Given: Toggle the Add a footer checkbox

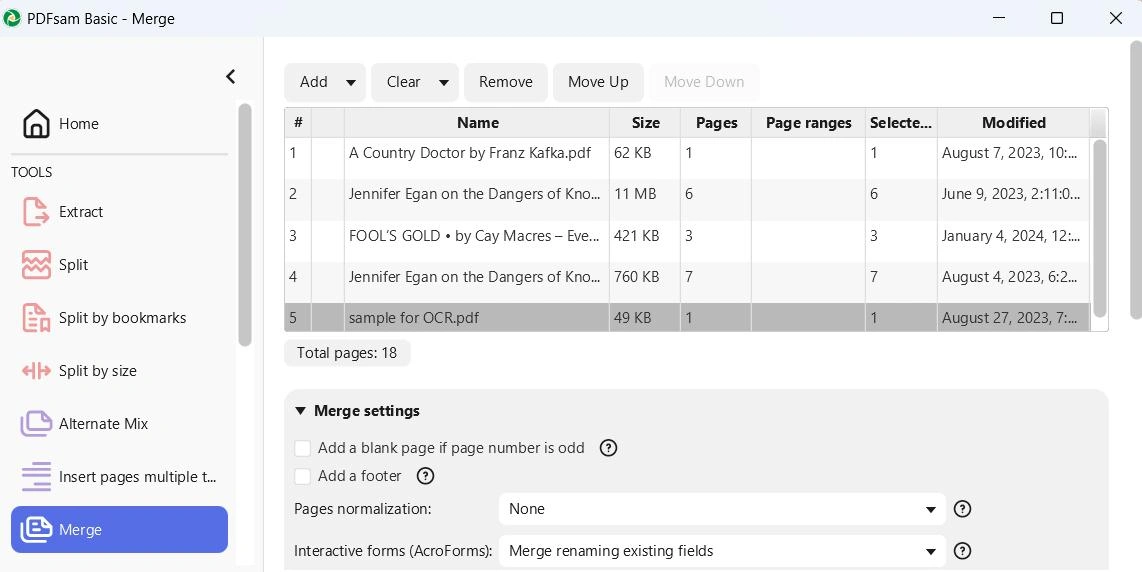Looking at the screenshot, I should pyautogui.click(x=303, y=476).
